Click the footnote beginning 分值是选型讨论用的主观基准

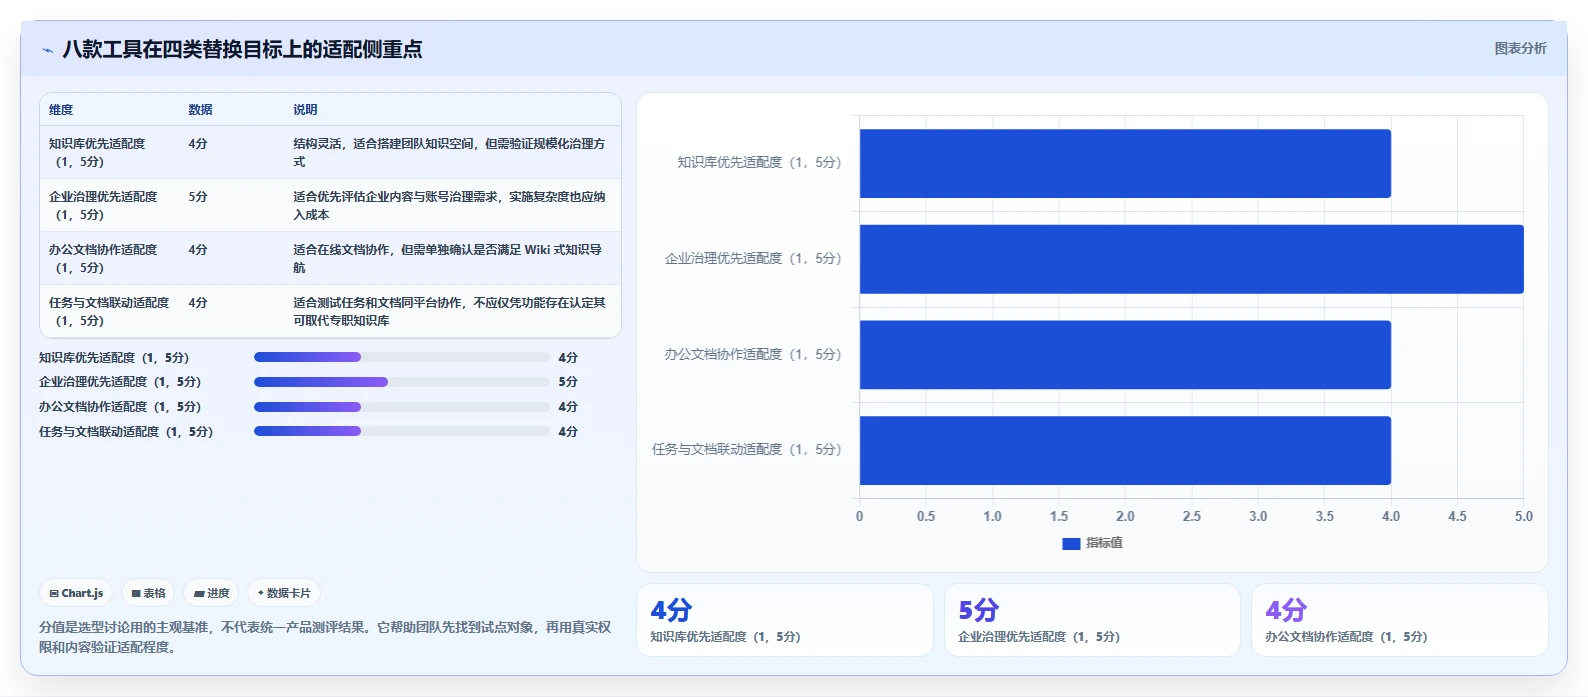pyautogui.click(x=325, y=637)
